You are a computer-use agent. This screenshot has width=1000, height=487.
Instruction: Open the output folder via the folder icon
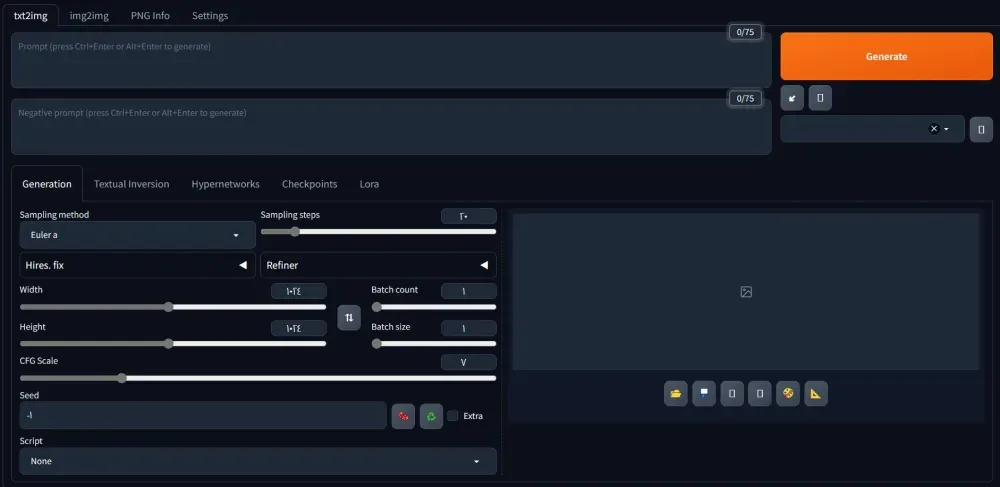click(676, 393)
